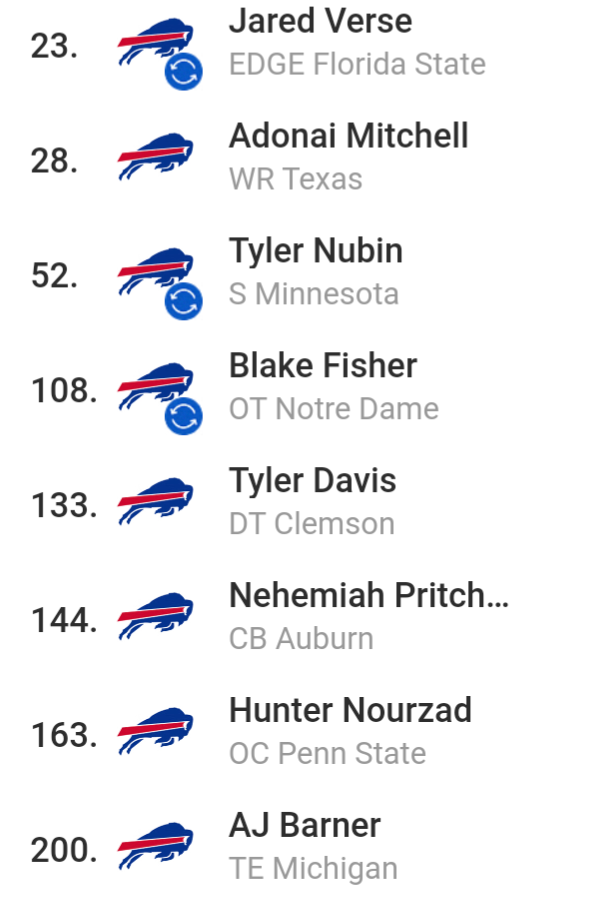Open Tyler Davis player name

tap(312, 481)
